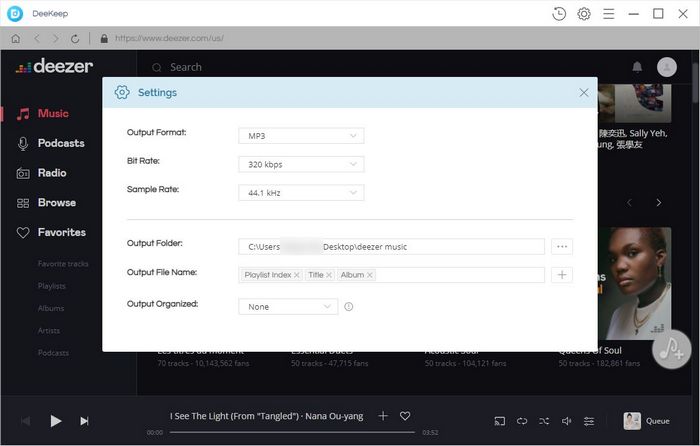Remove the Title tag

click(x=329, y=275)
